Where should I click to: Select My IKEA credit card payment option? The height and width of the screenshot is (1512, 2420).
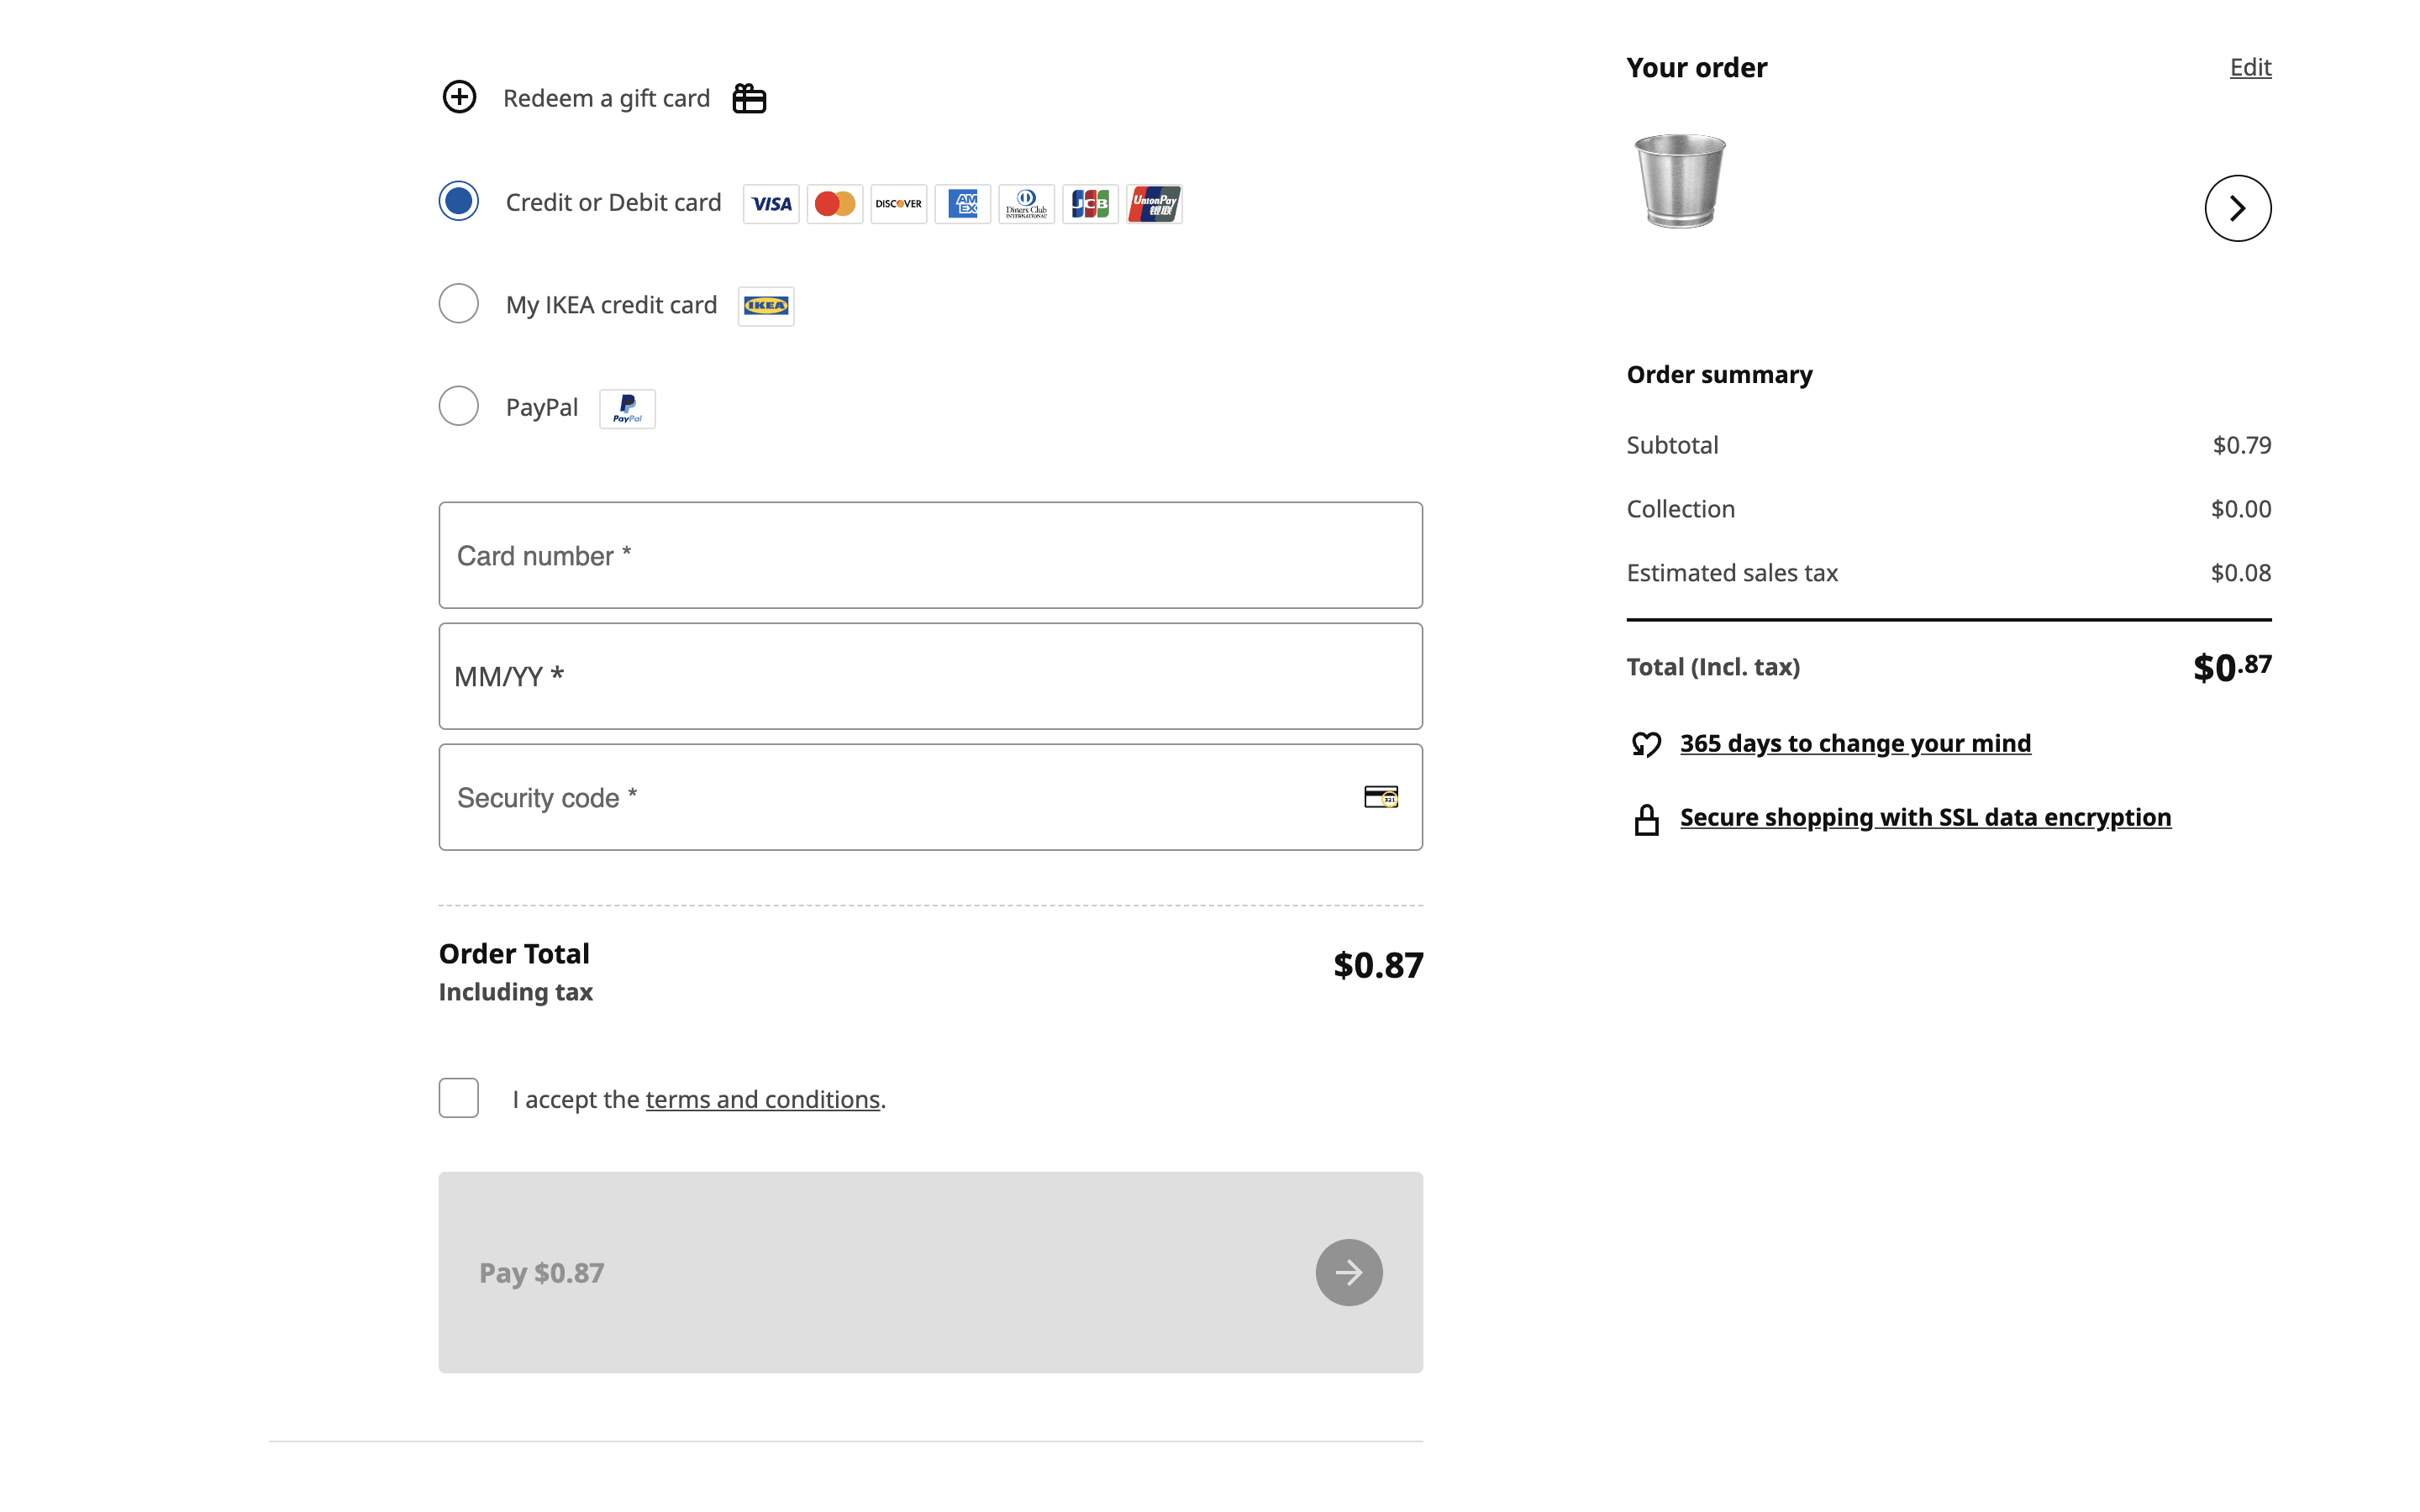(459, 304)
